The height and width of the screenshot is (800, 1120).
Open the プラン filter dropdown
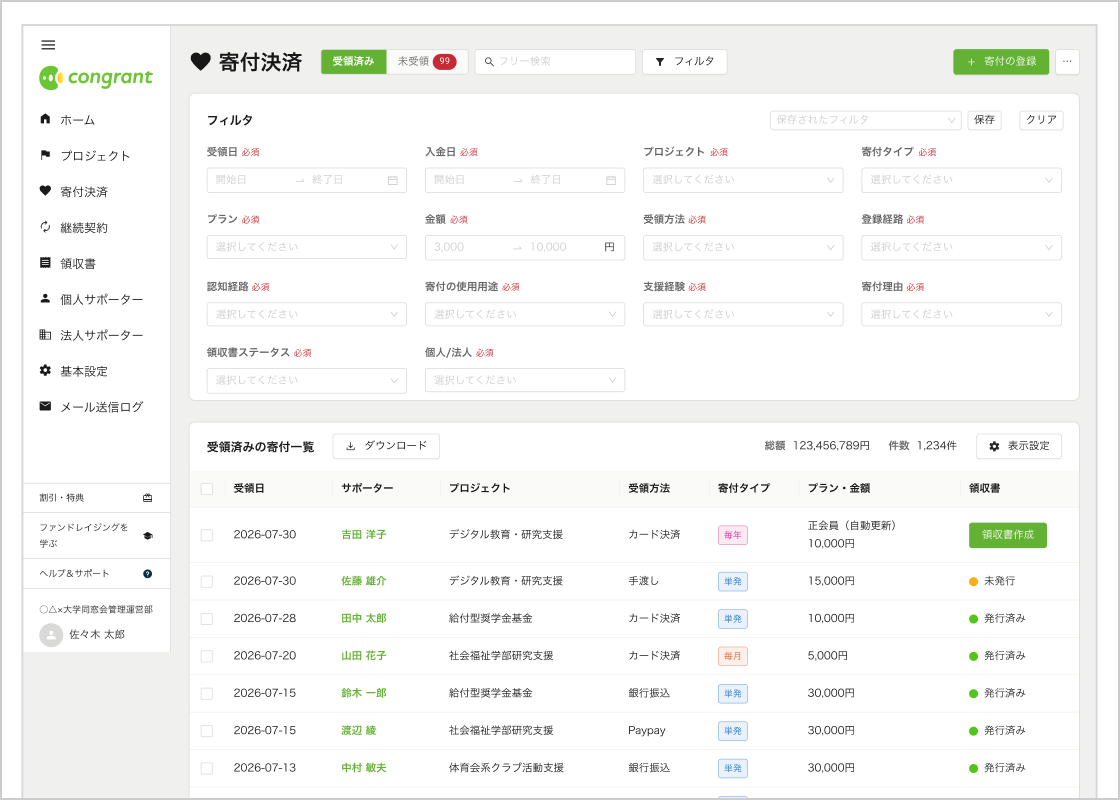click(306, 247)
